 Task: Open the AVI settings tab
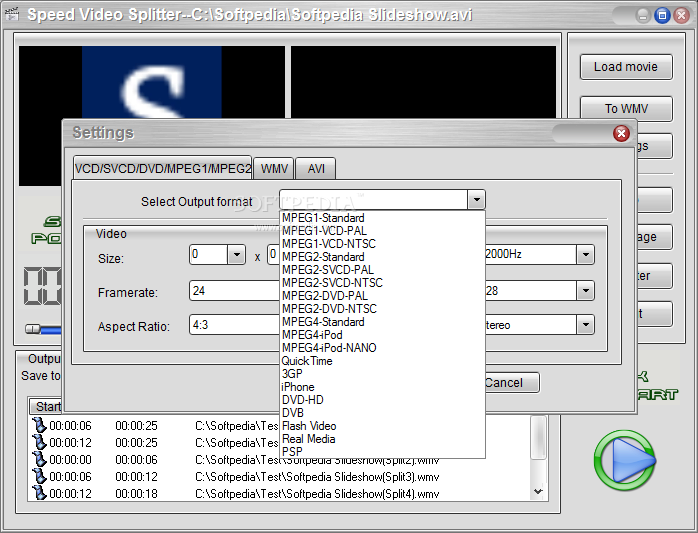(x=316, y=169)
